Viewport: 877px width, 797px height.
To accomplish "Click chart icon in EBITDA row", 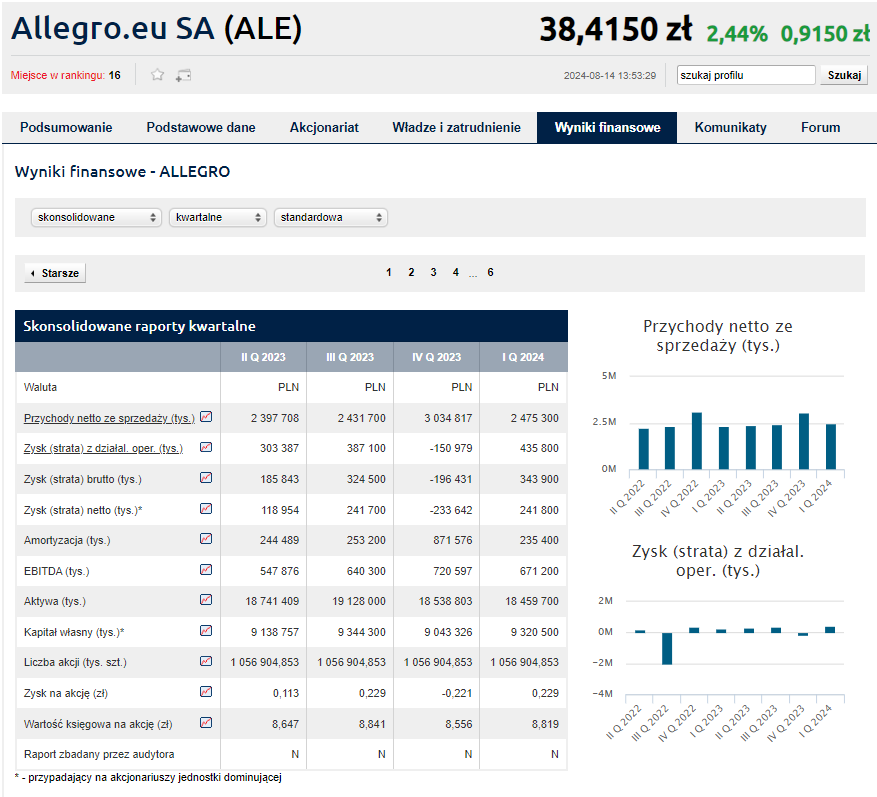I will [206, 569].
